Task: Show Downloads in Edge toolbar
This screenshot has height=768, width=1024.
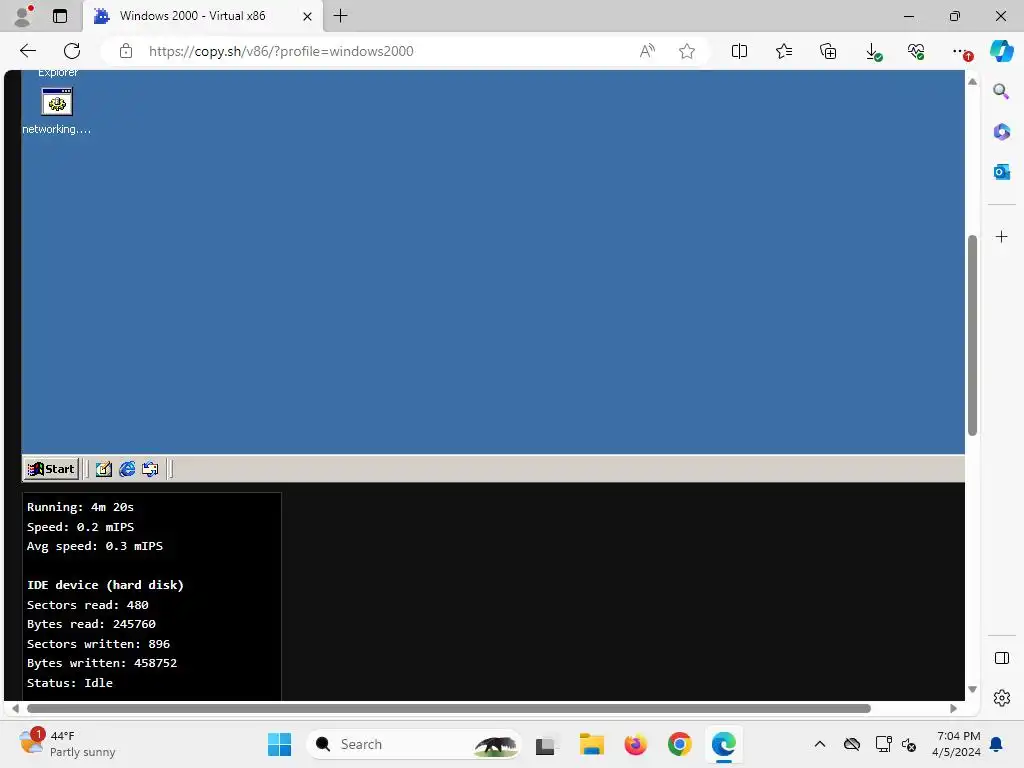Action: coord(873,52)
